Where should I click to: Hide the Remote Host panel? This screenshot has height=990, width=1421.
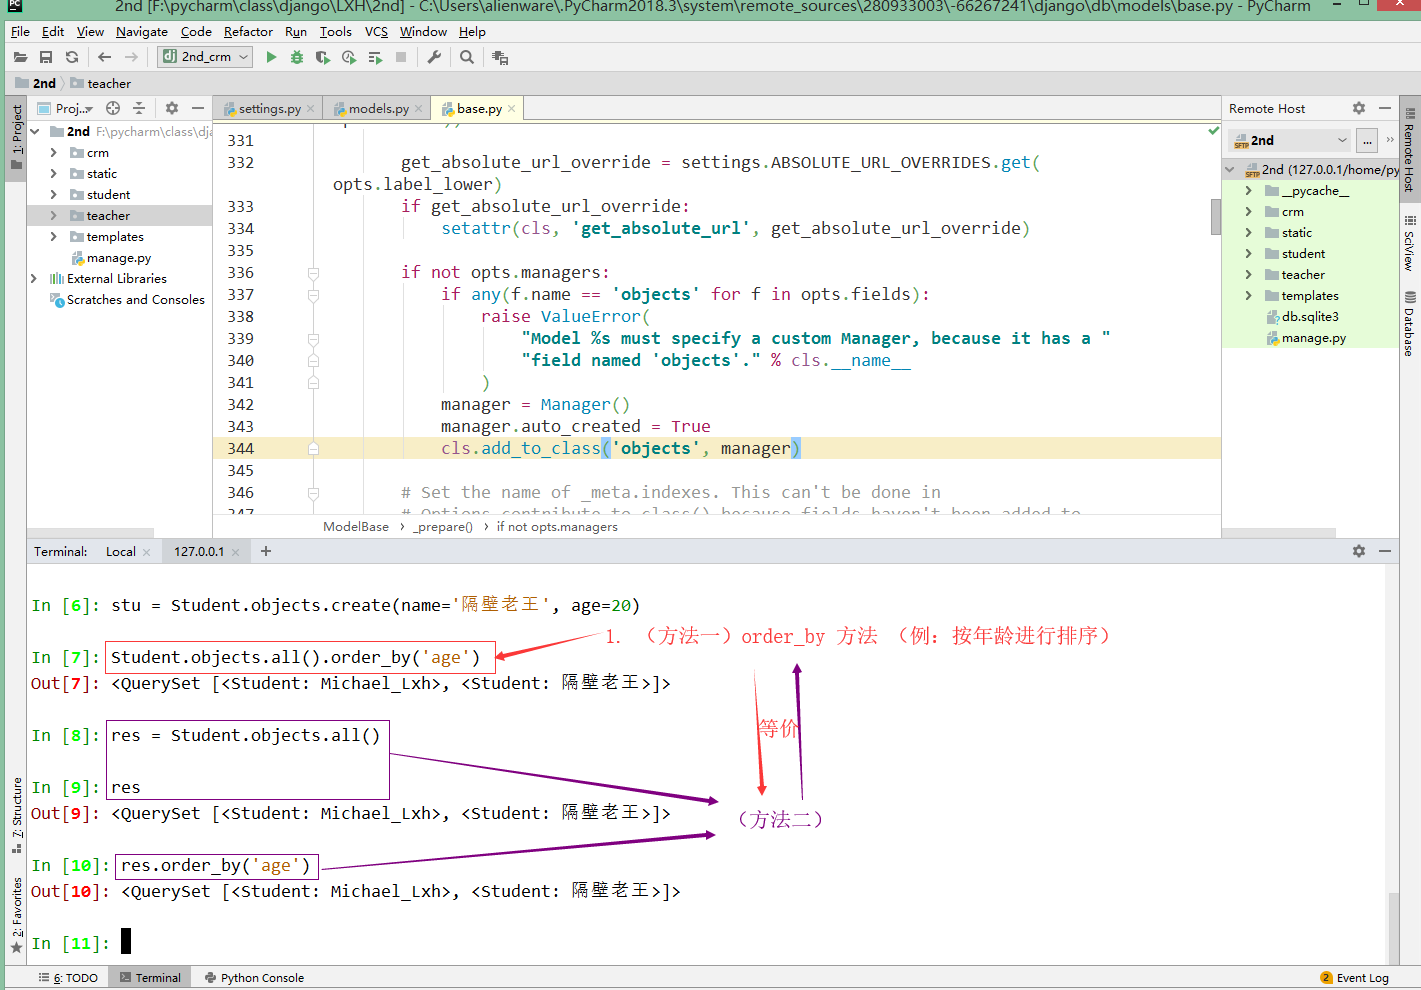1385,108
